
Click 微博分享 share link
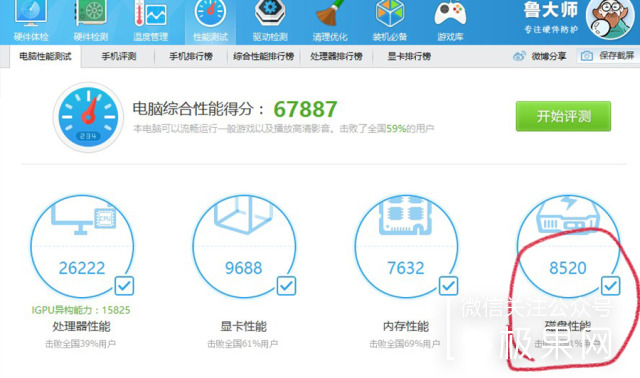tap(549, 56)
